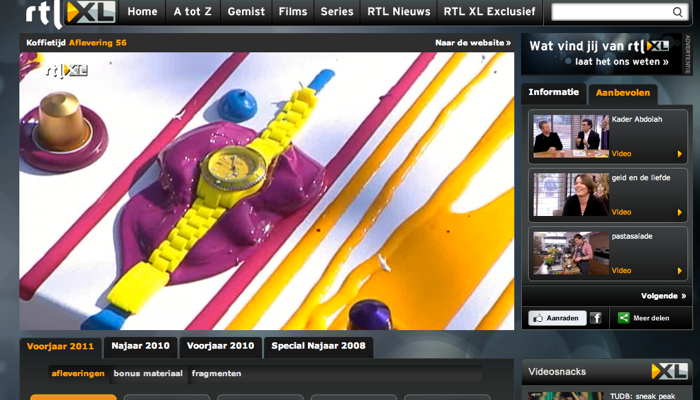Click XL logo in Videosnacks header

(669, 371)
